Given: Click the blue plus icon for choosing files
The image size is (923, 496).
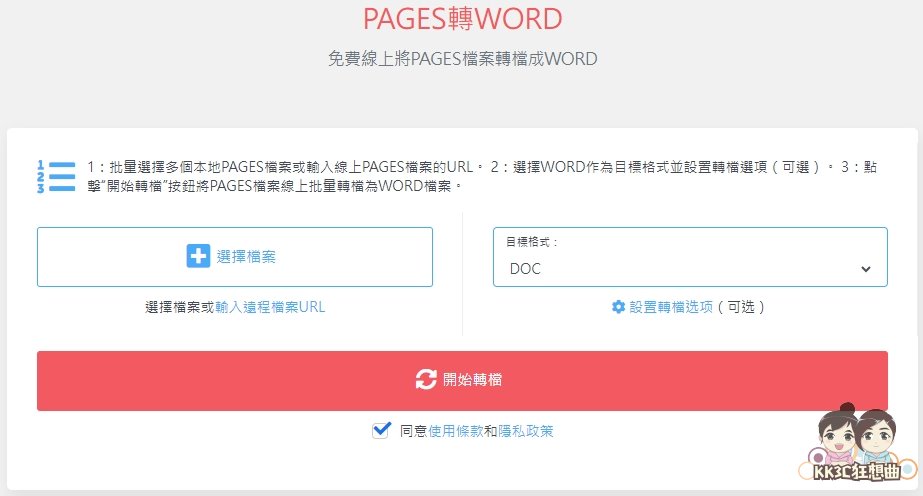Looking at the screenshot, I should pyautogui.click(x=198, y=256).
